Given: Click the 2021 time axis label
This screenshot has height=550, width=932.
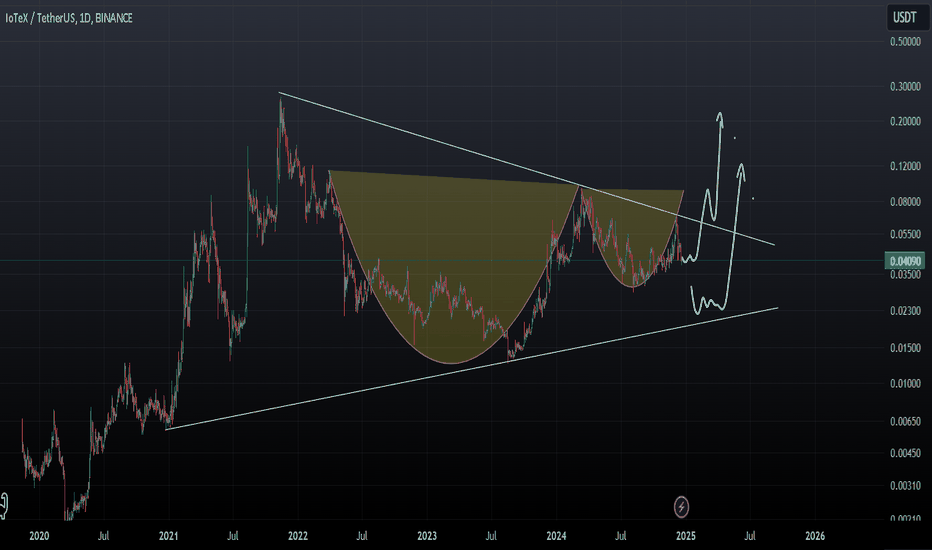Looking at the screenshot, I should pyautogui.click(x=169, y=536).
